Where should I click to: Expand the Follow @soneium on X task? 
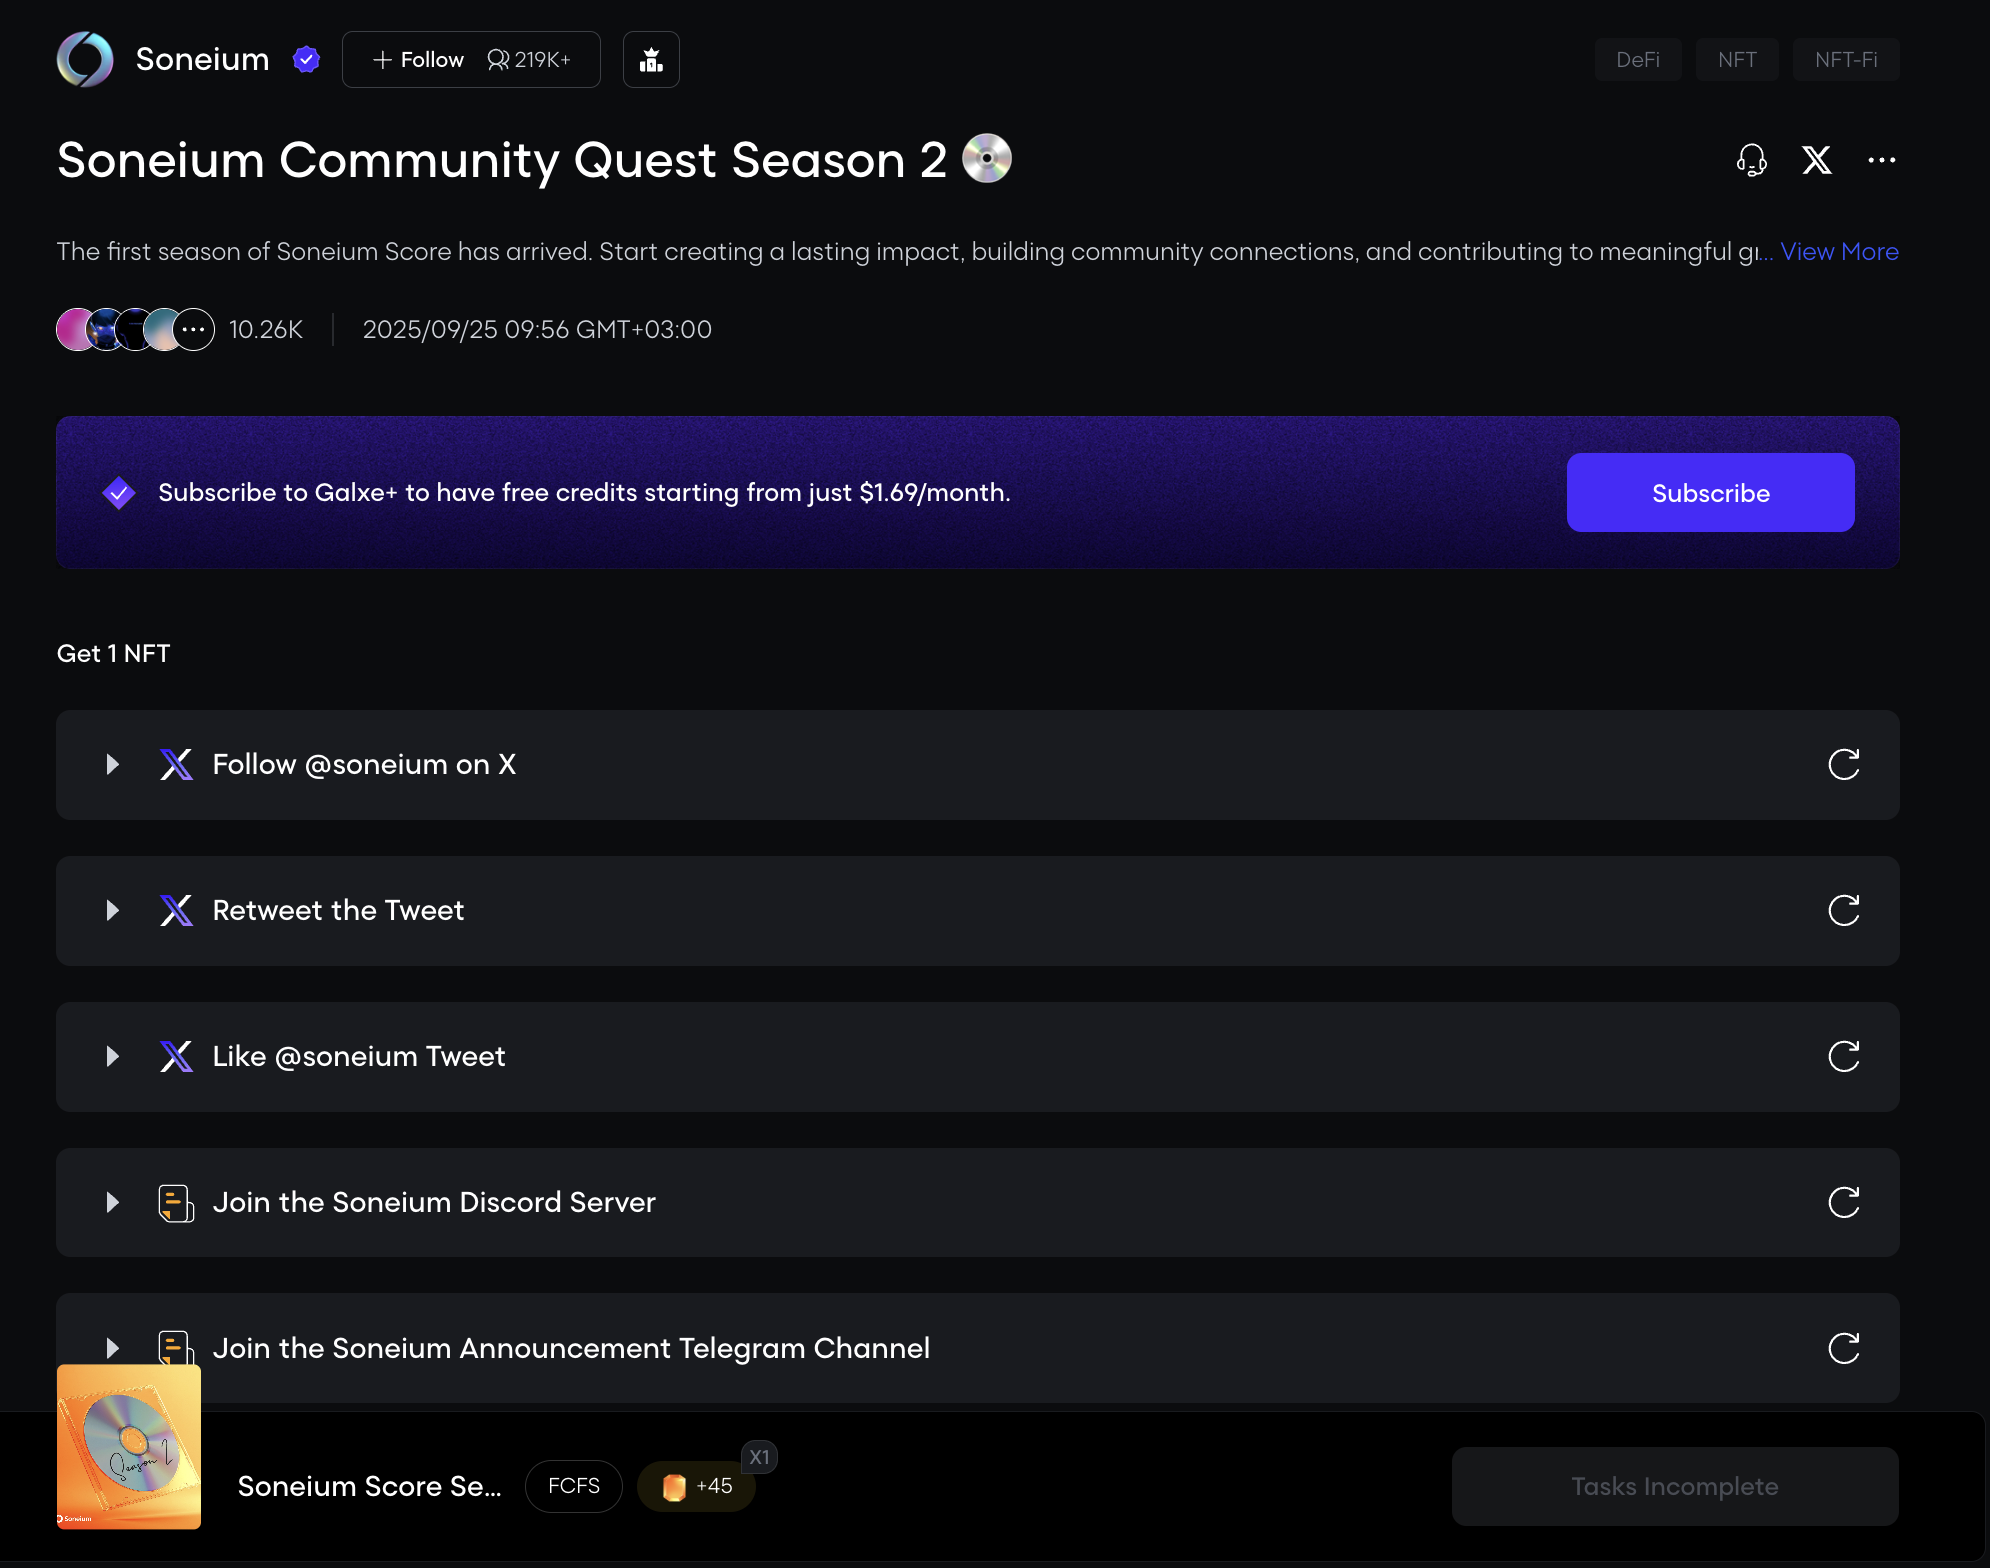113,765
